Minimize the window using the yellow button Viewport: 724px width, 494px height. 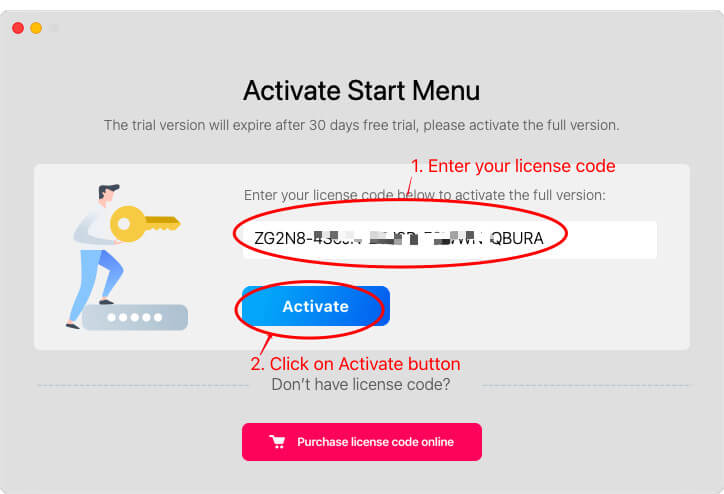tap(36, 28)
